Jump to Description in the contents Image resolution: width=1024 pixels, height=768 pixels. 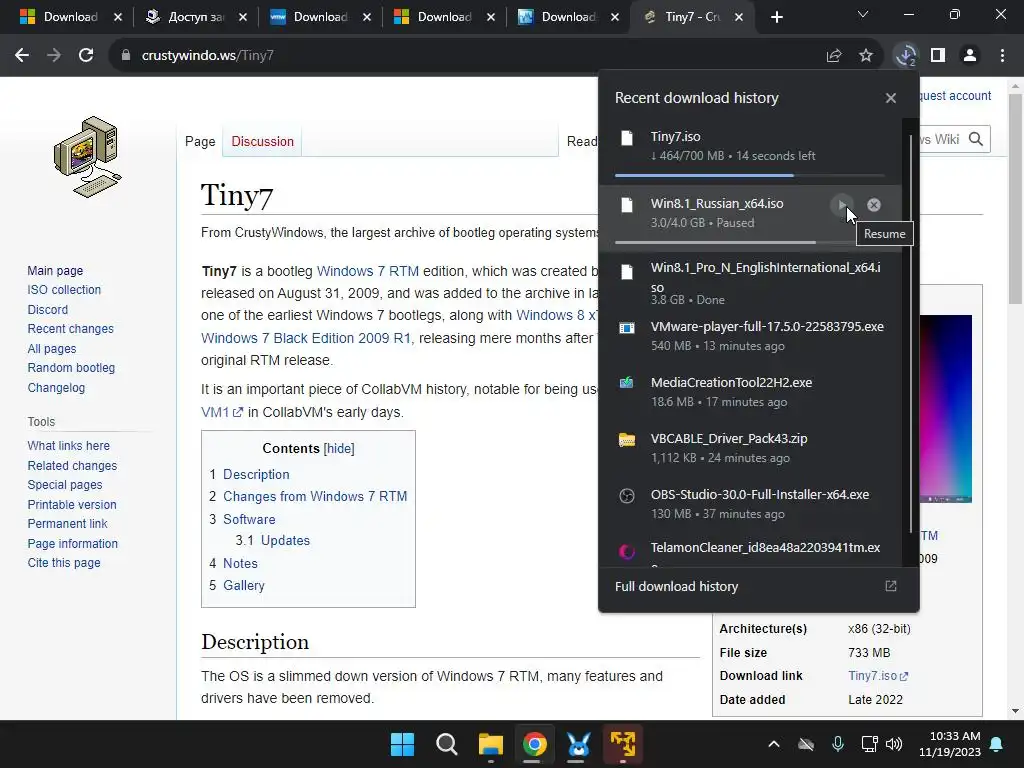256,474
